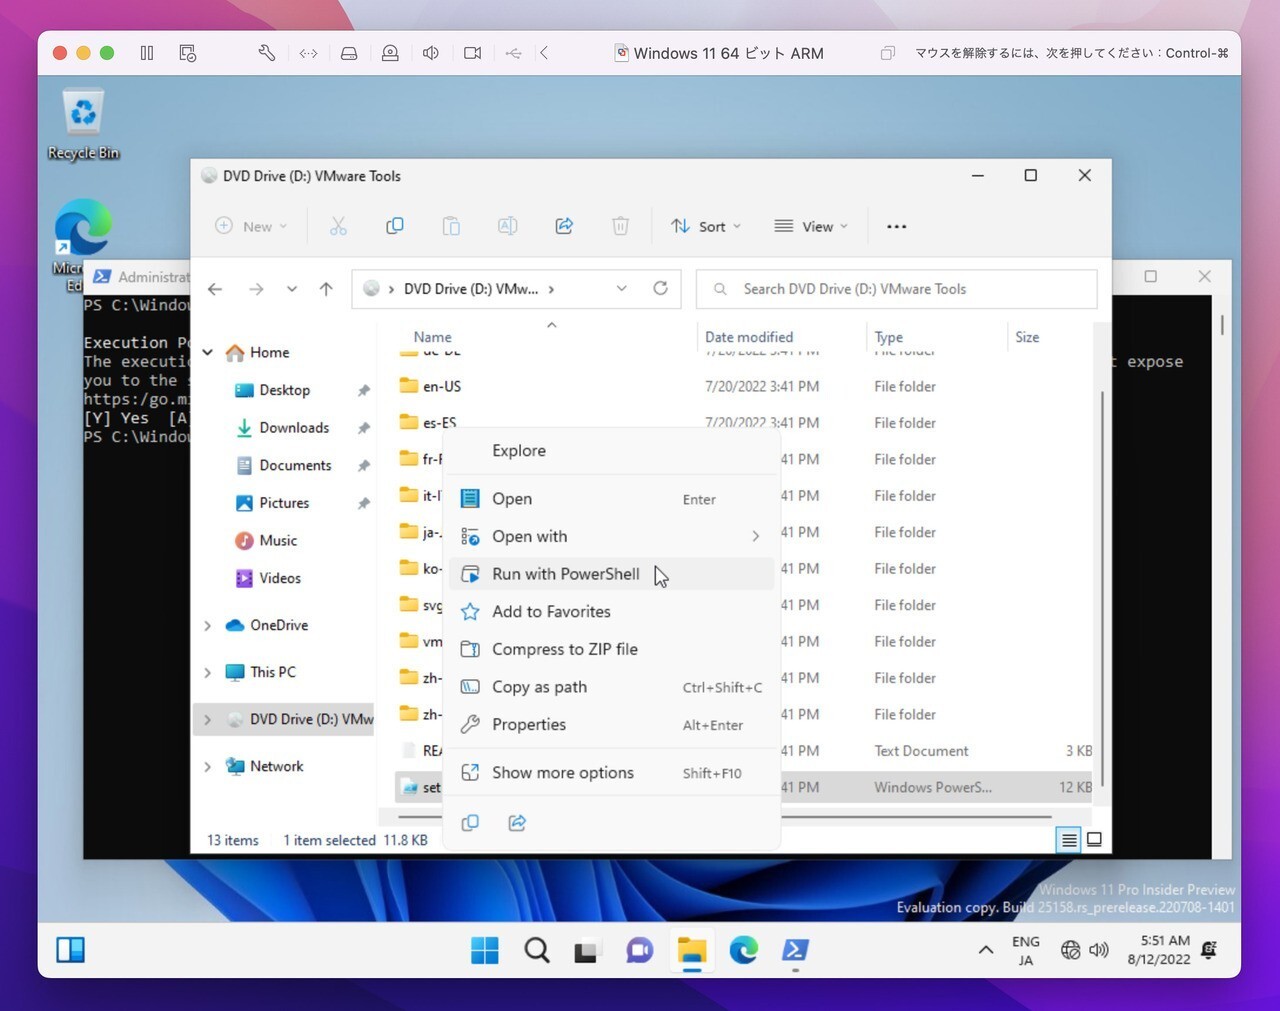The height and width of the screenshot is (1011, 1280).
Task: Expand the OneDrive tree node
Action: (x=207, y=625)
